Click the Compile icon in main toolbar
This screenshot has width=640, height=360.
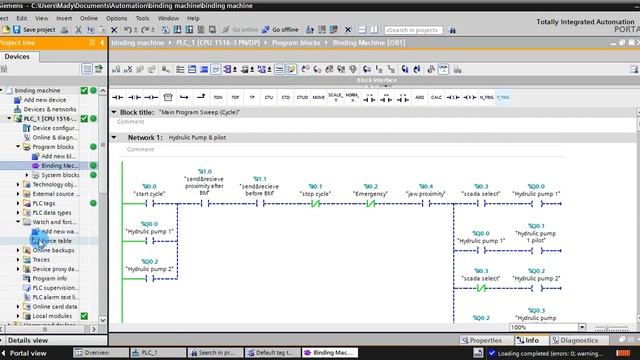pos(165,30)
